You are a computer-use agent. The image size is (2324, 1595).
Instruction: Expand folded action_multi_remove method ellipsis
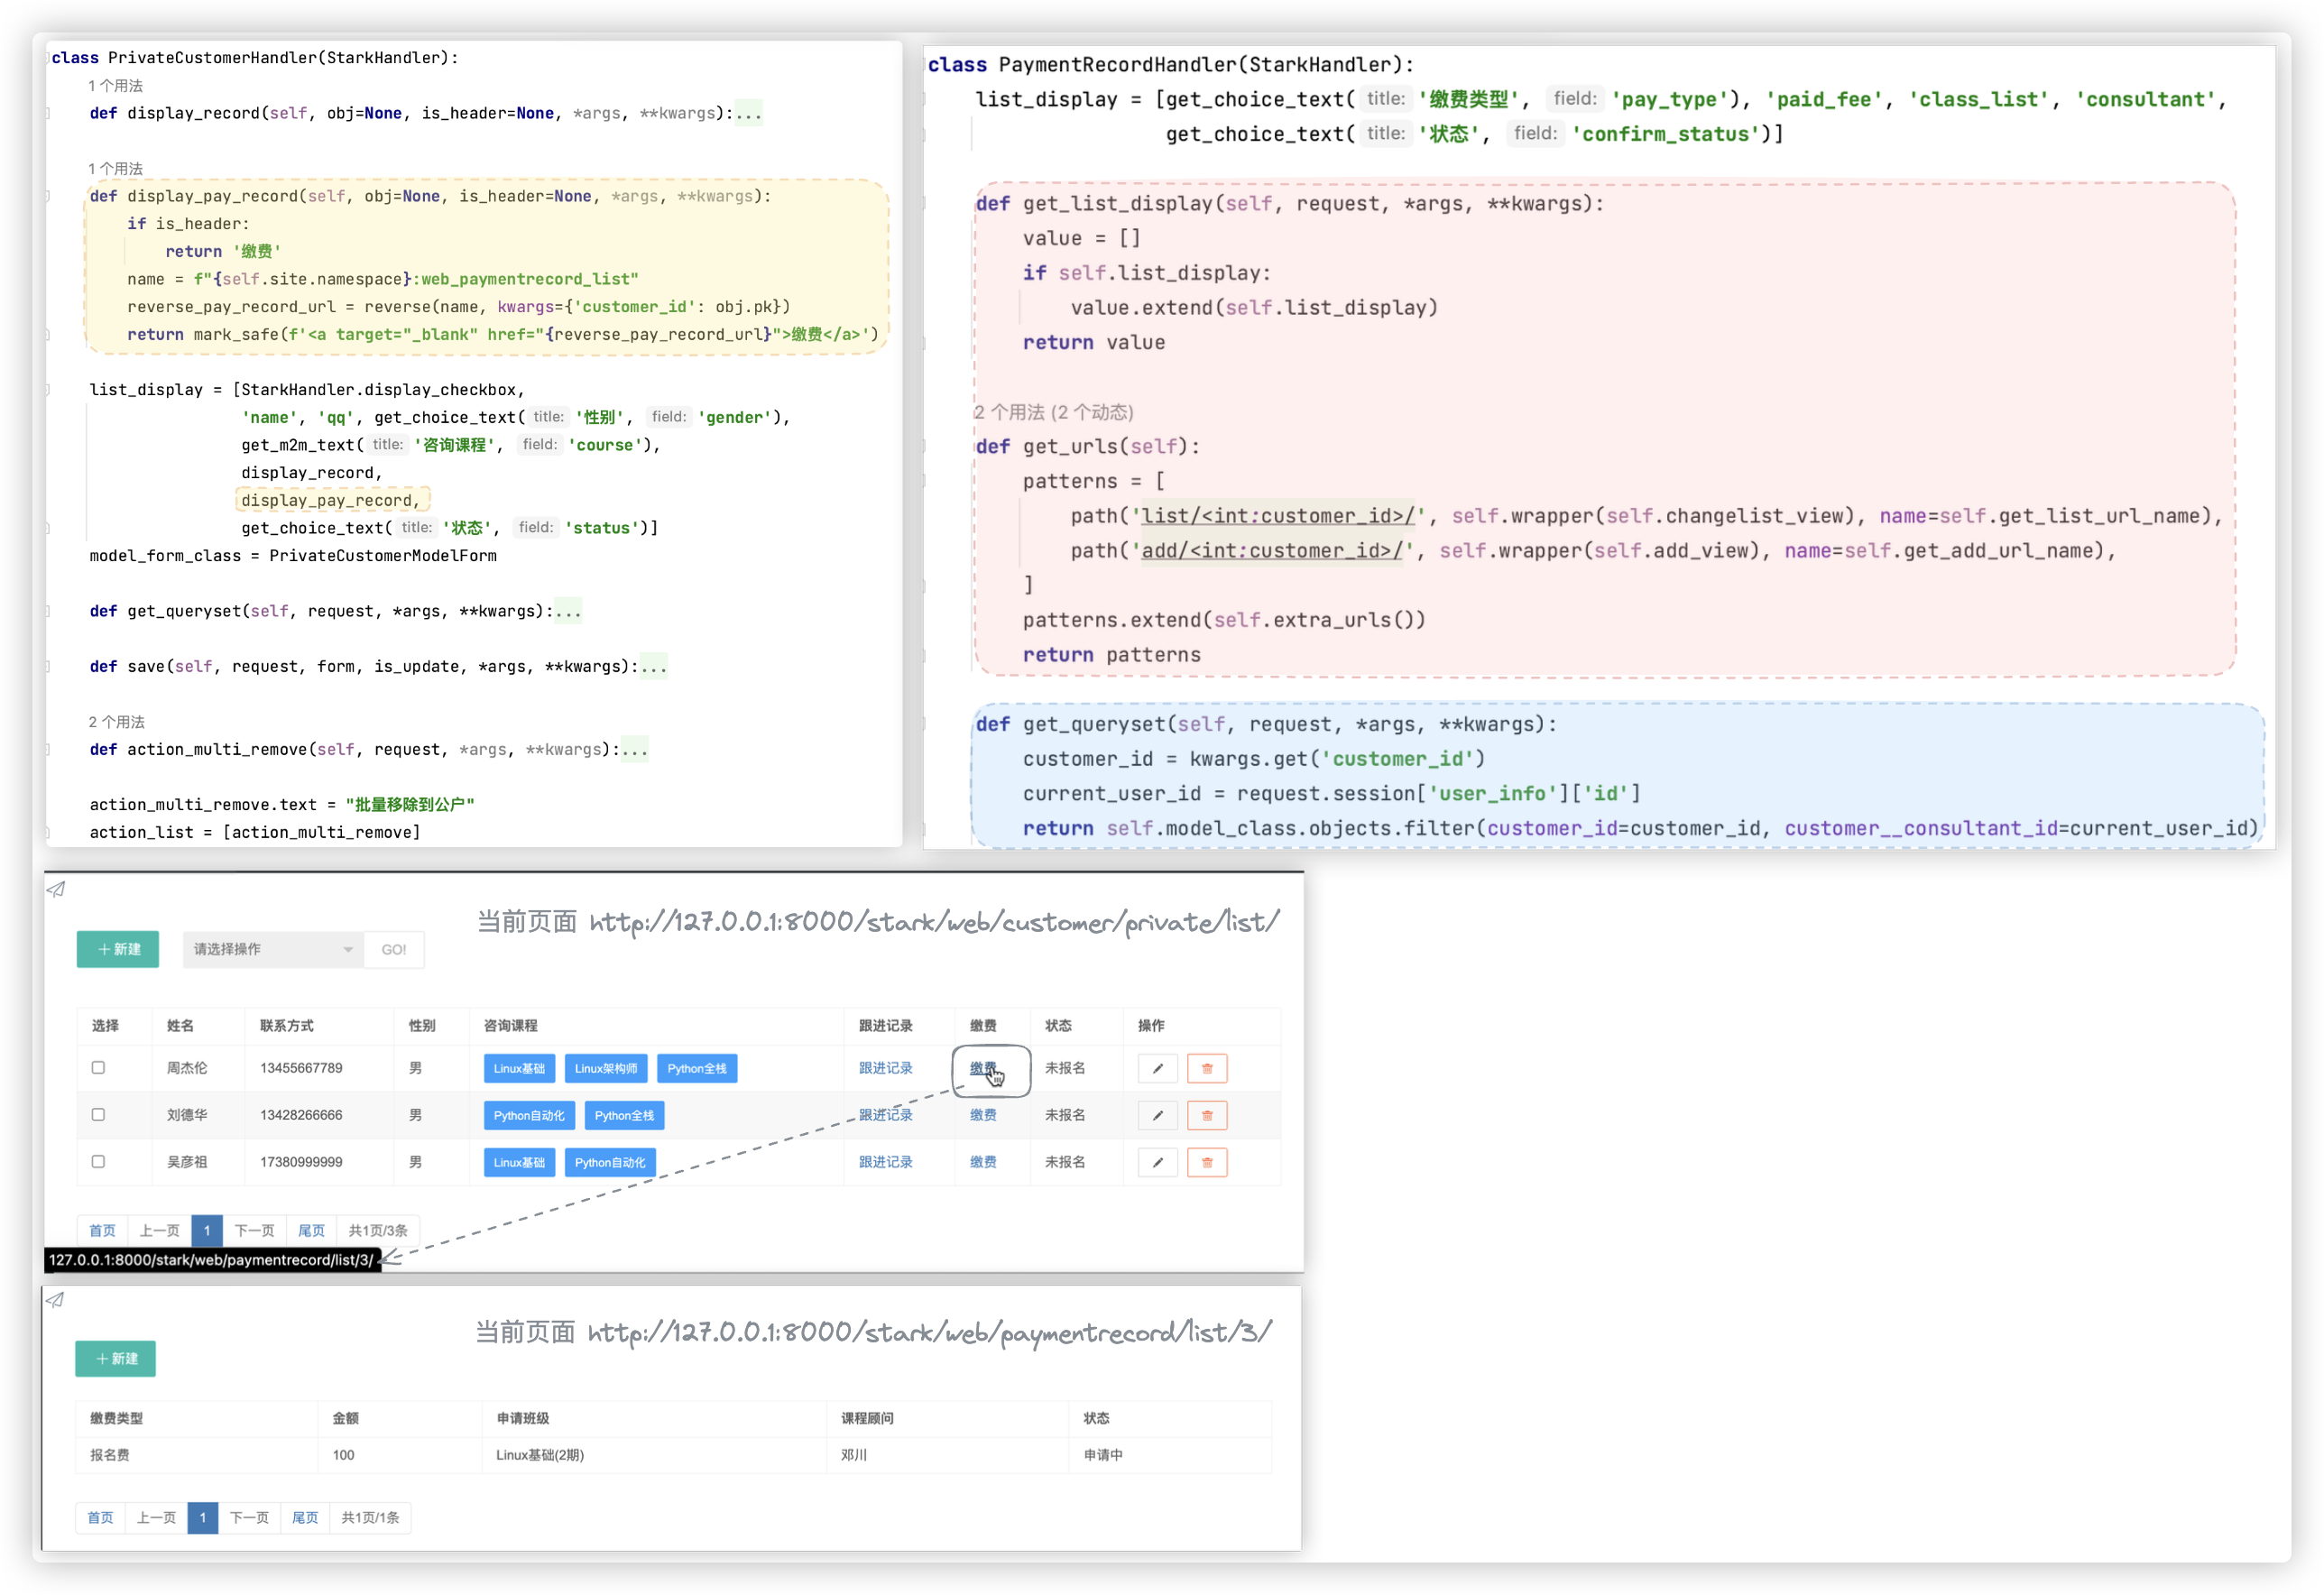634,749
